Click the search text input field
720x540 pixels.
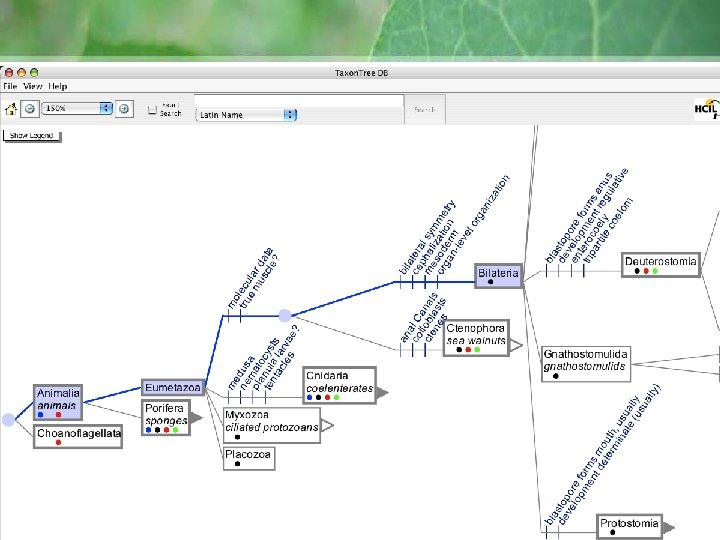pos(299,101)
